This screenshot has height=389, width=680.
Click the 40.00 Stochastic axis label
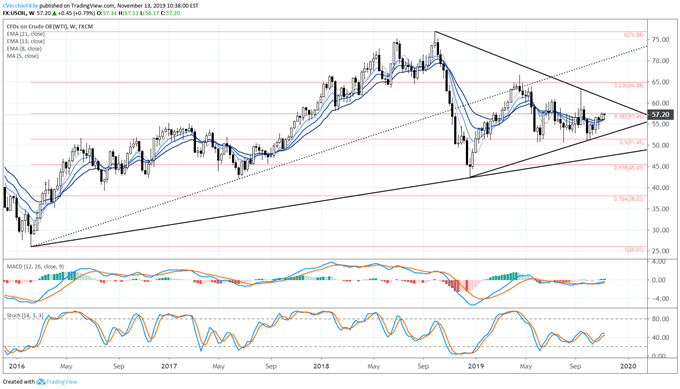click(x=660, y=337)
